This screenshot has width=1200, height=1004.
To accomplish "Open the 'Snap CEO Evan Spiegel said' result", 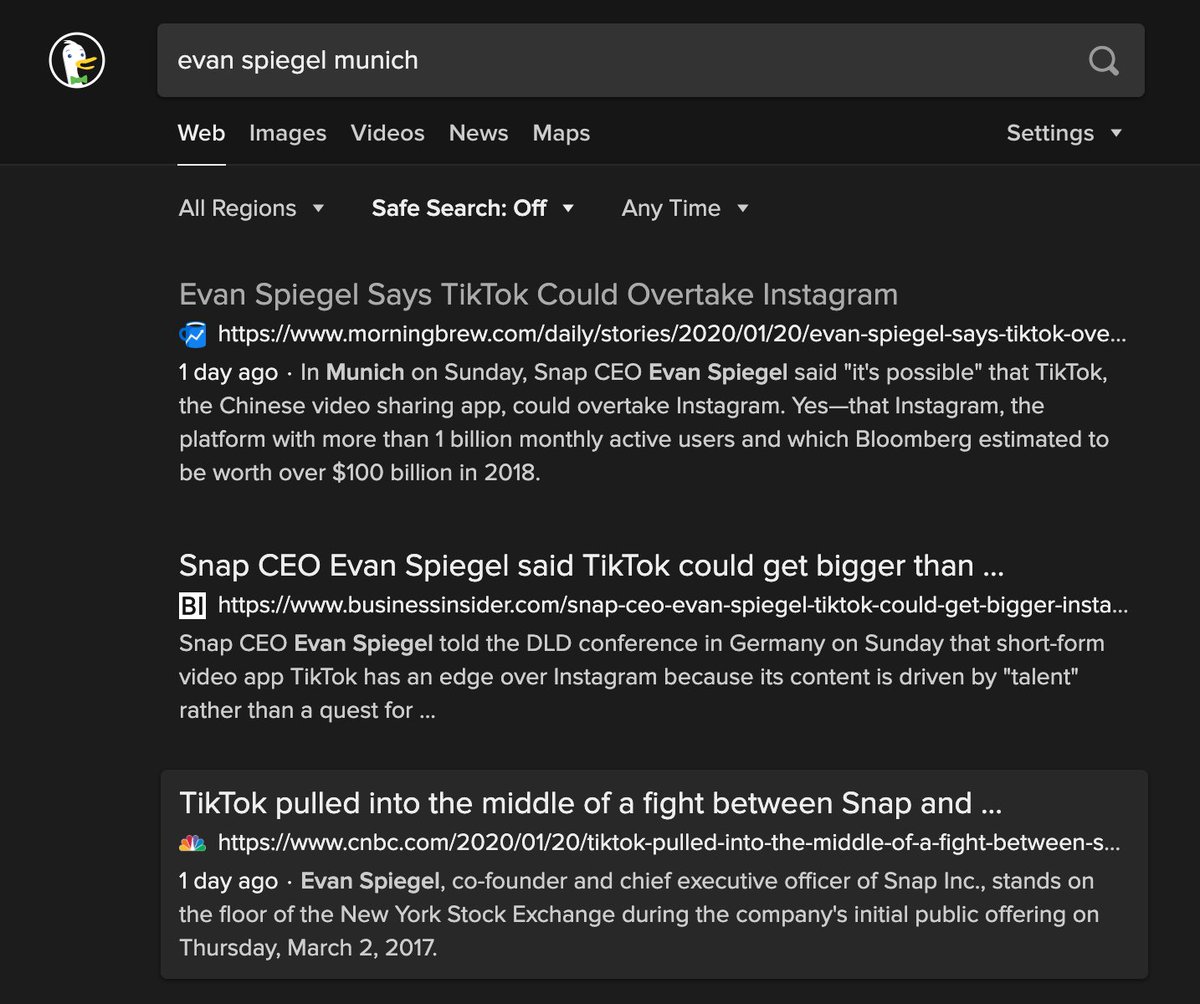I will (591, 566).
